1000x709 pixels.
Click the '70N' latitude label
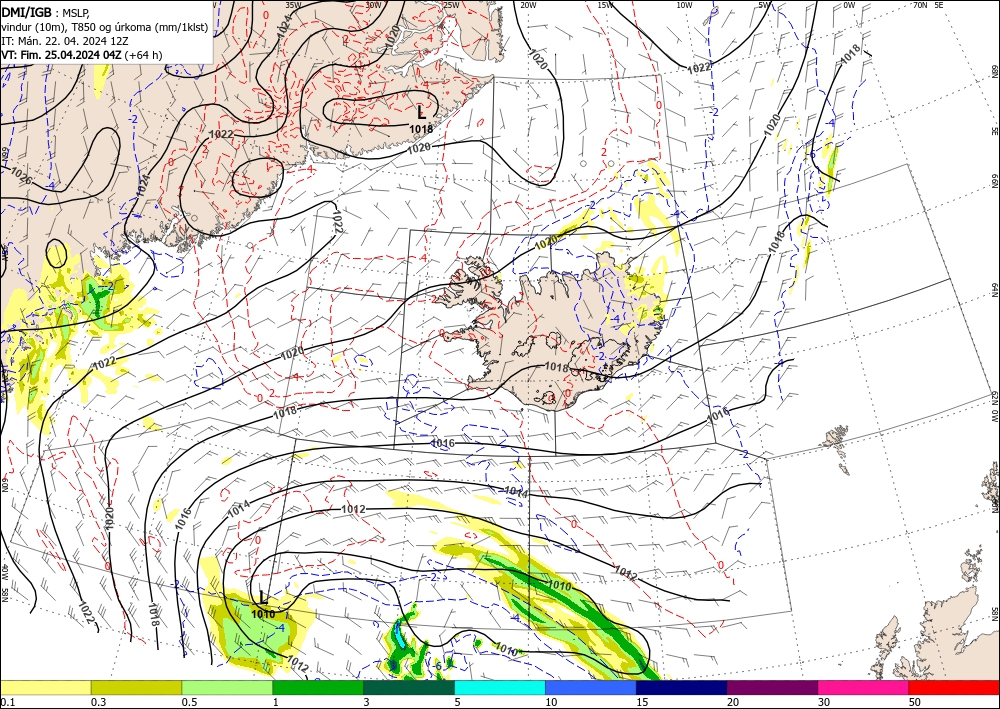[920, 5]
